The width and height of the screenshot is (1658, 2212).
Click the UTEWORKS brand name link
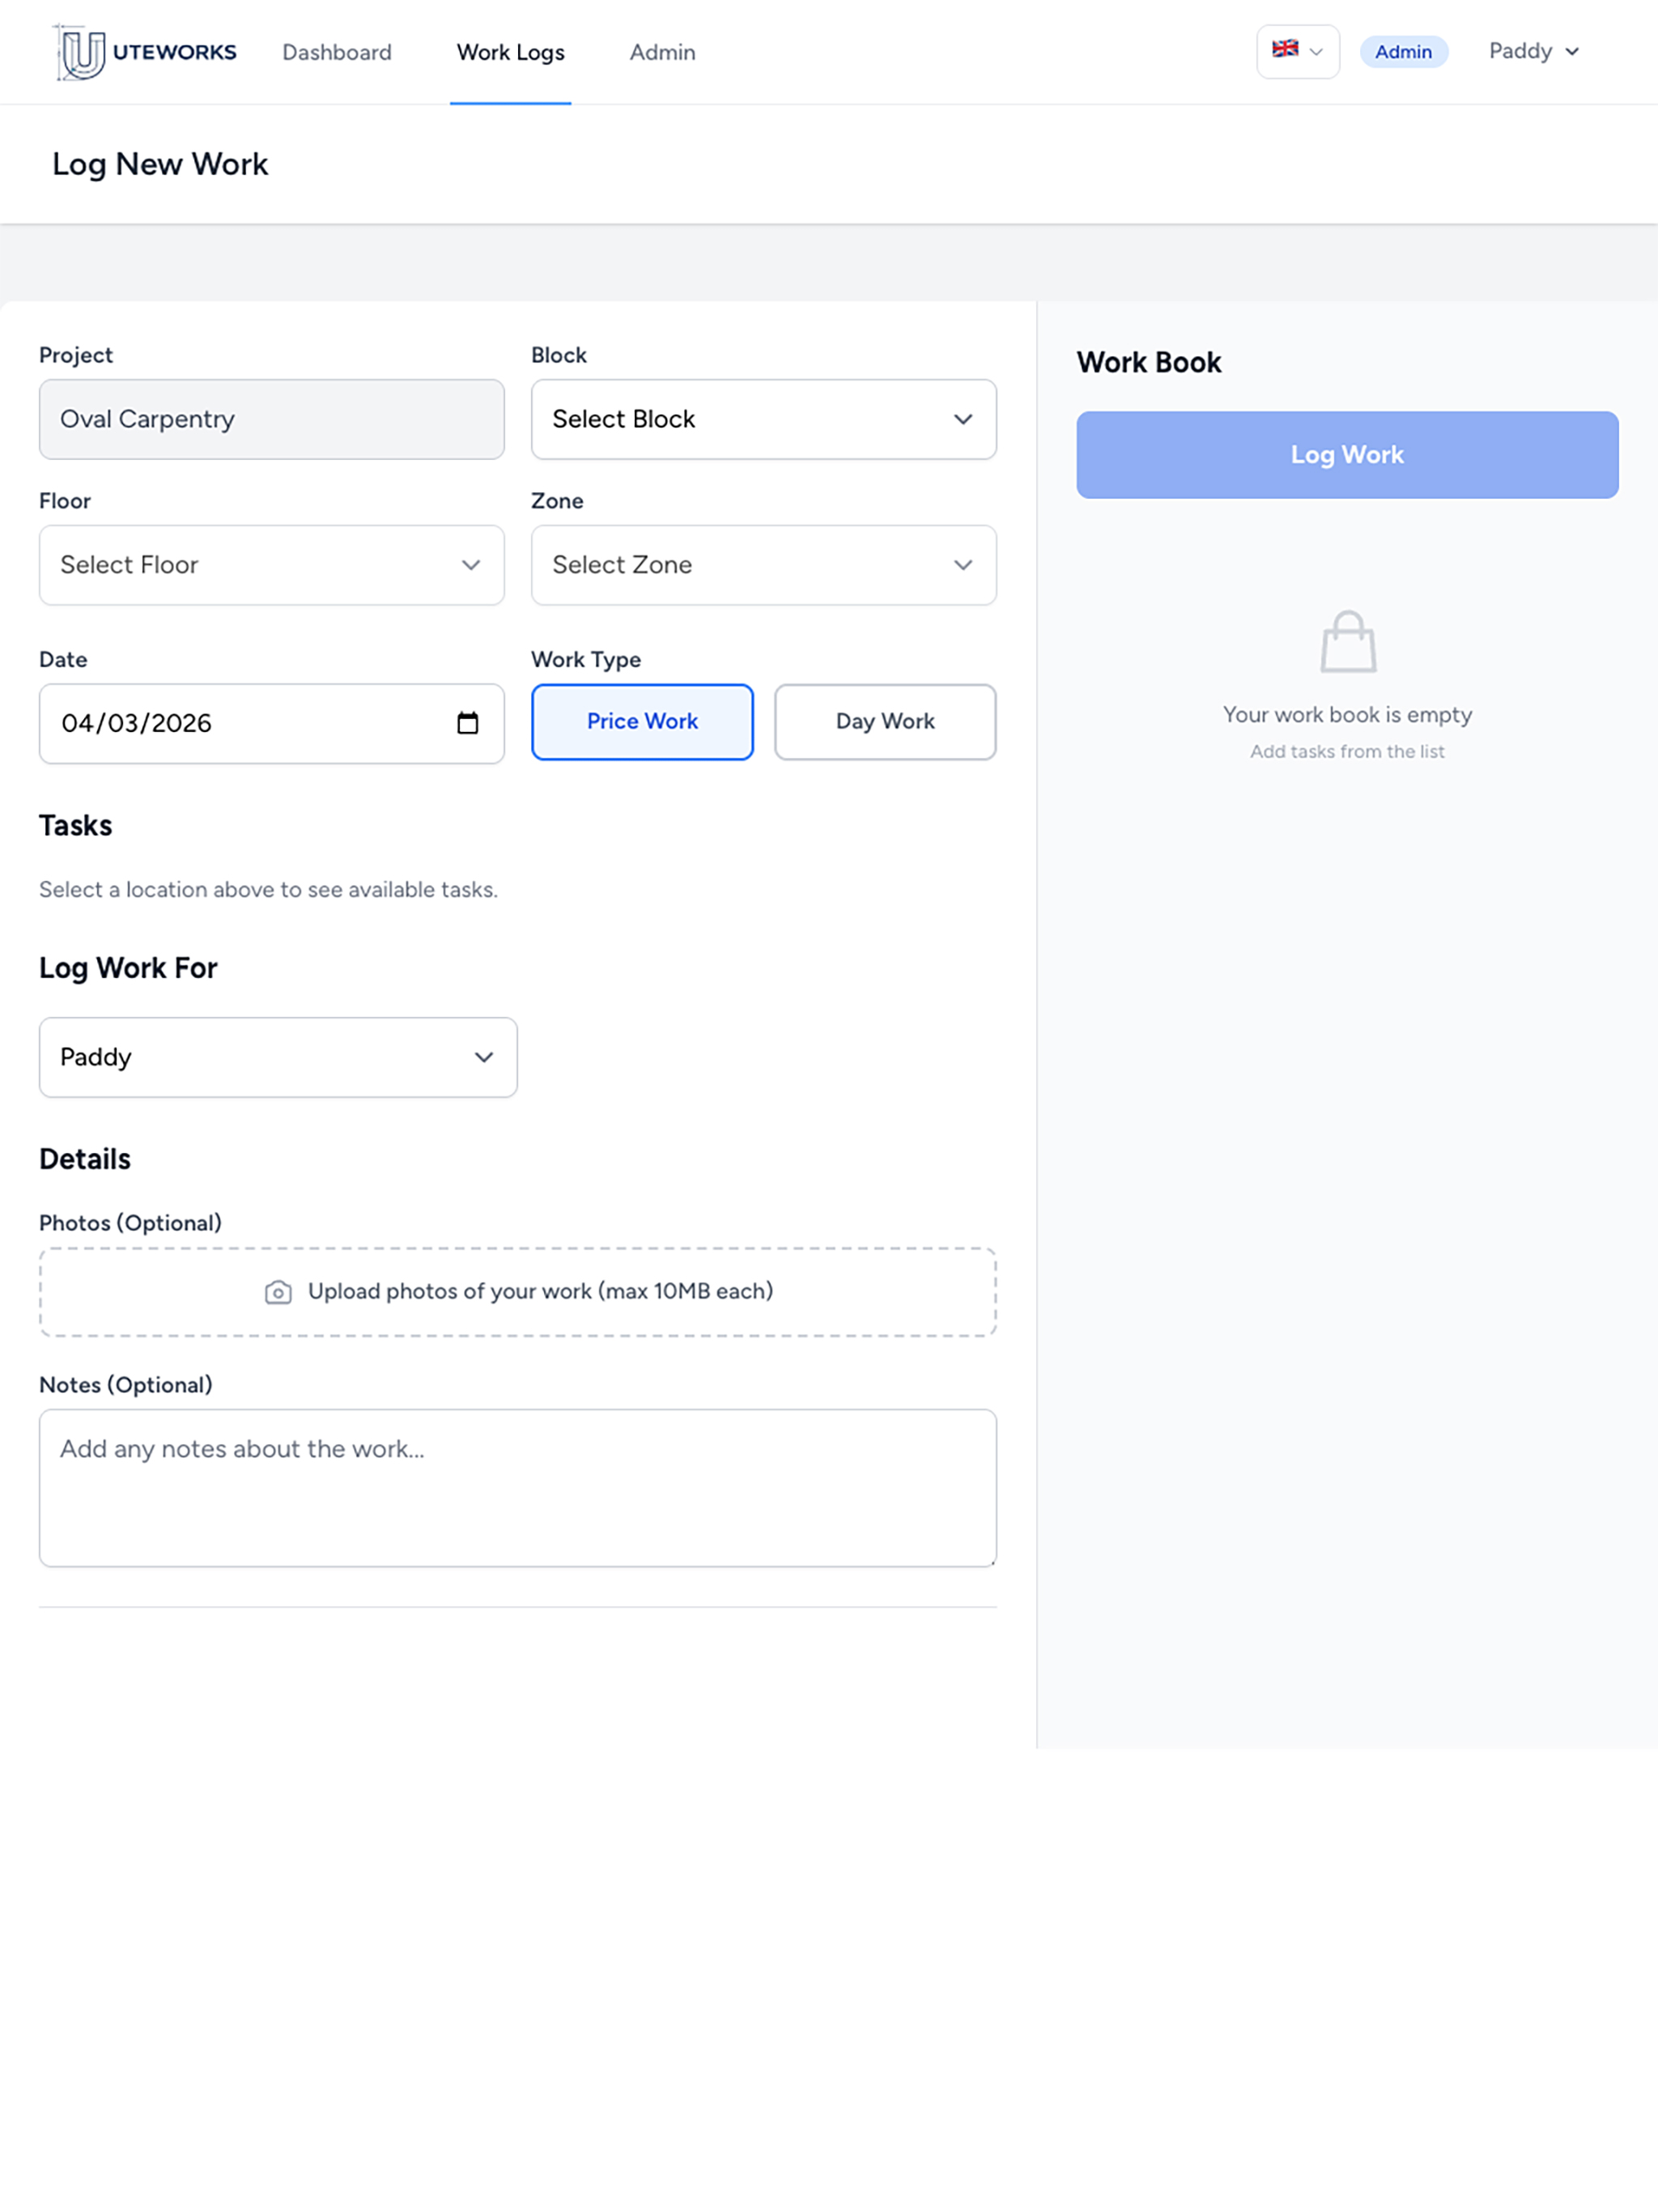tap(175, 52)
